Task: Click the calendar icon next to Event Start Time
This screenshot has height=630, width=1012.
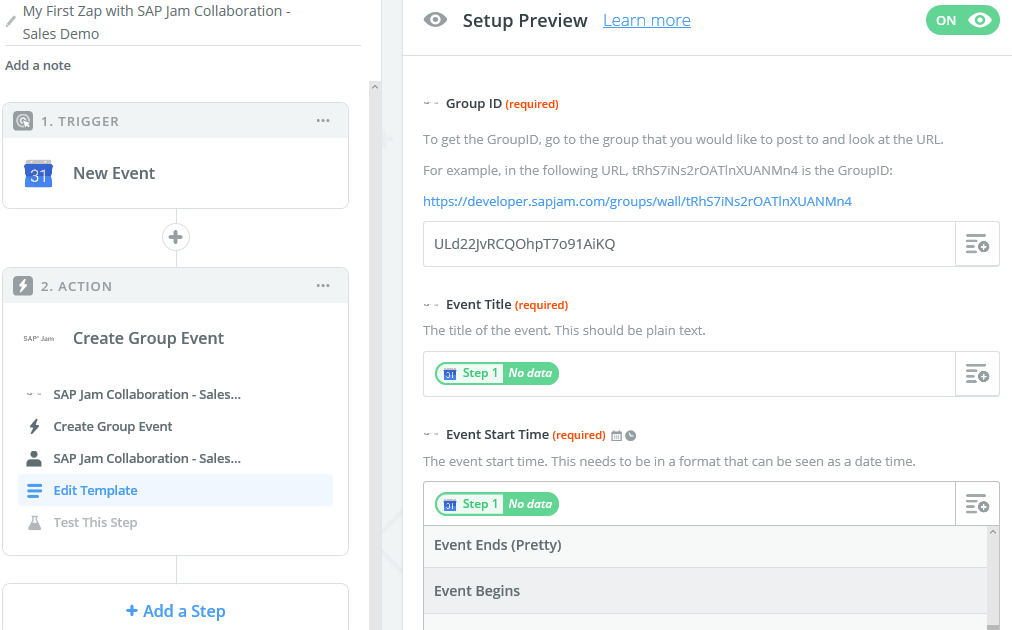Action: (616, 436)
